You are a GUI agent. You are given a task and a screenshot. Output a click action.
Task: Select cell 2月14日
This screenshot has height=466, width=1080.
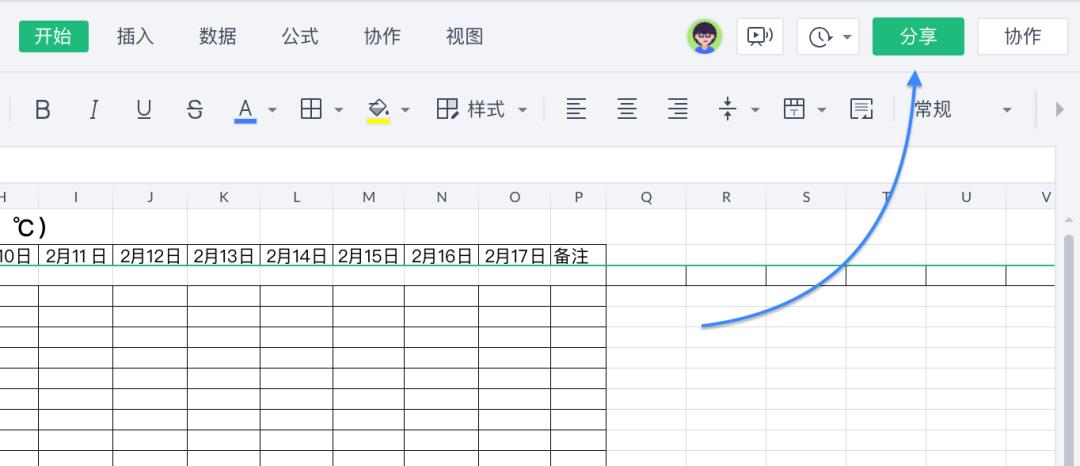coord(297,256)
